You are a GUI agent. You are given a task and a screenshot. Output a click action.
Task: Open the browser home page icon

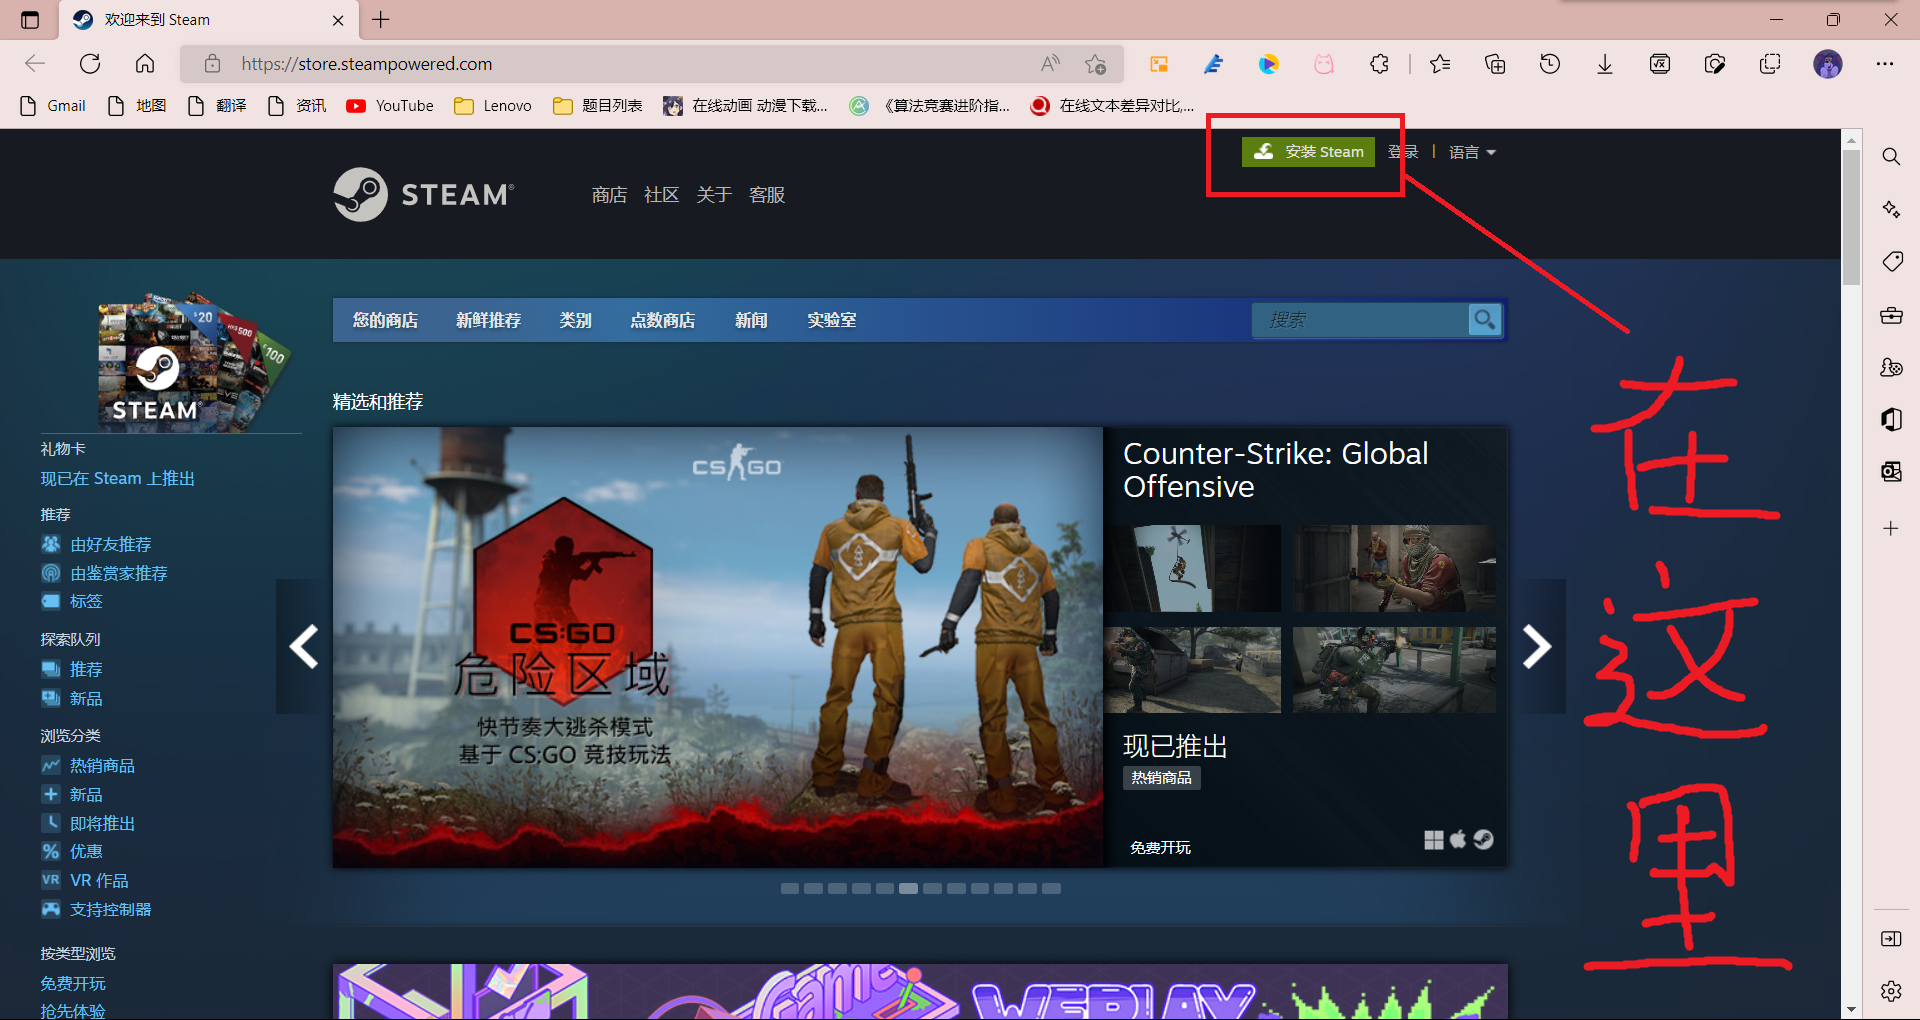click(x=145, y=64)
